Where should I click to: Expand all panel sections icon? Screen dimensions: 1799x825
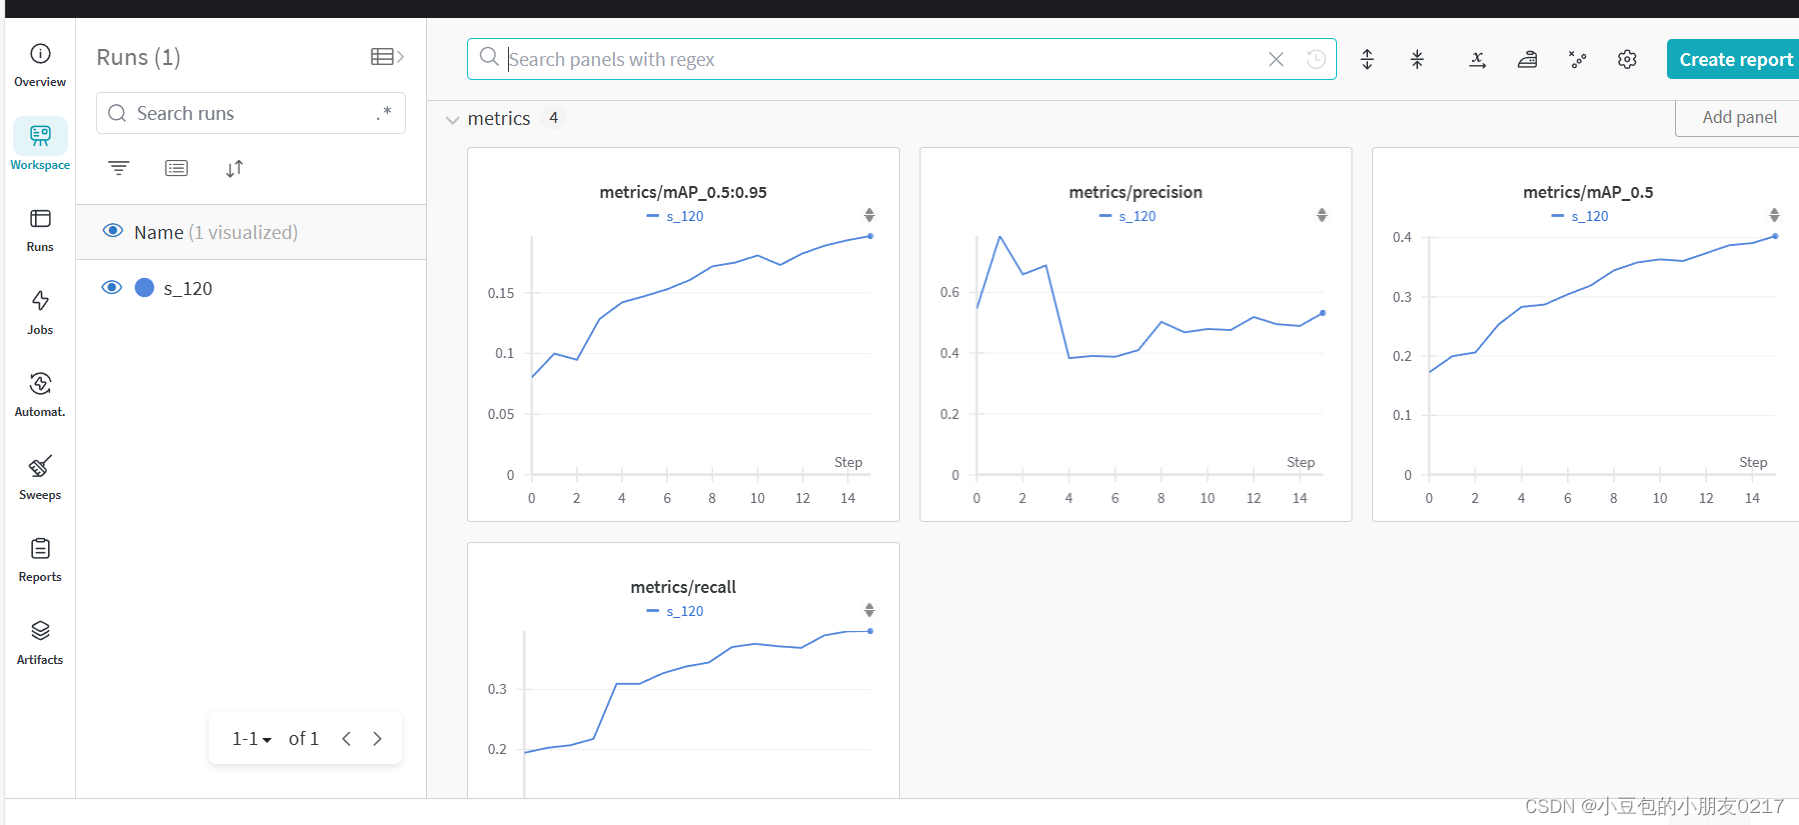tap(1367, 59)
